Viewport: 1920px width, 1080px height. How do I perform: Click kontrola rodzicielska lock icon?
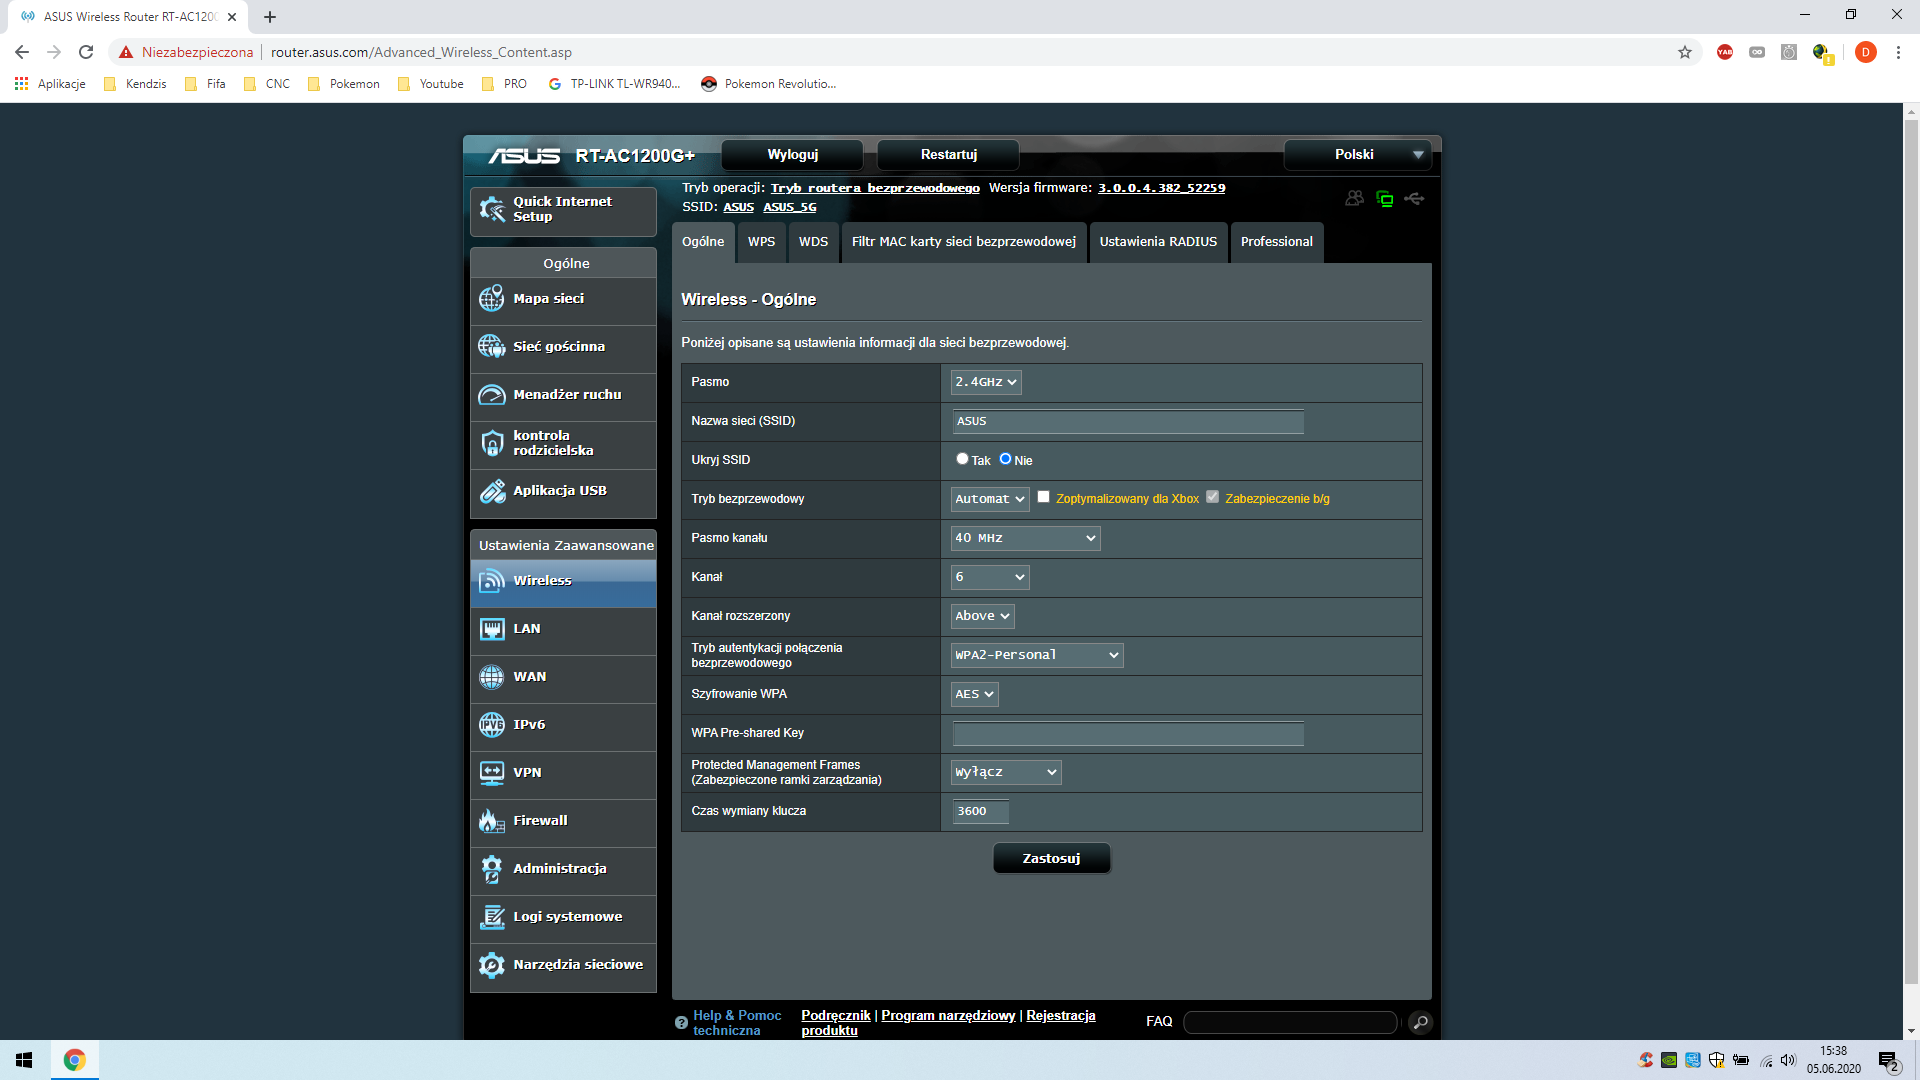[x=492, y=443]
